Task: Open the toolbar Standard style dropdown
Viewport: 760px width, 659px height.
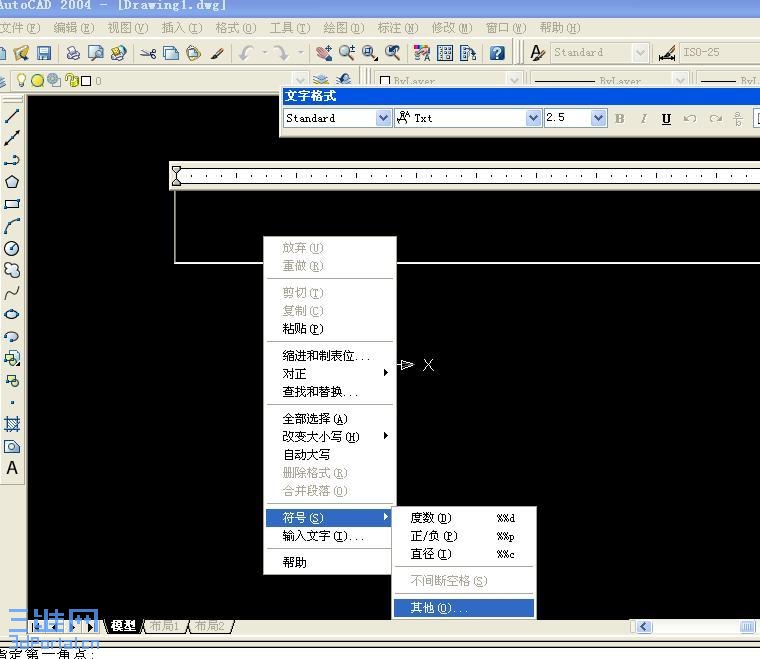Action: [640, 52]
